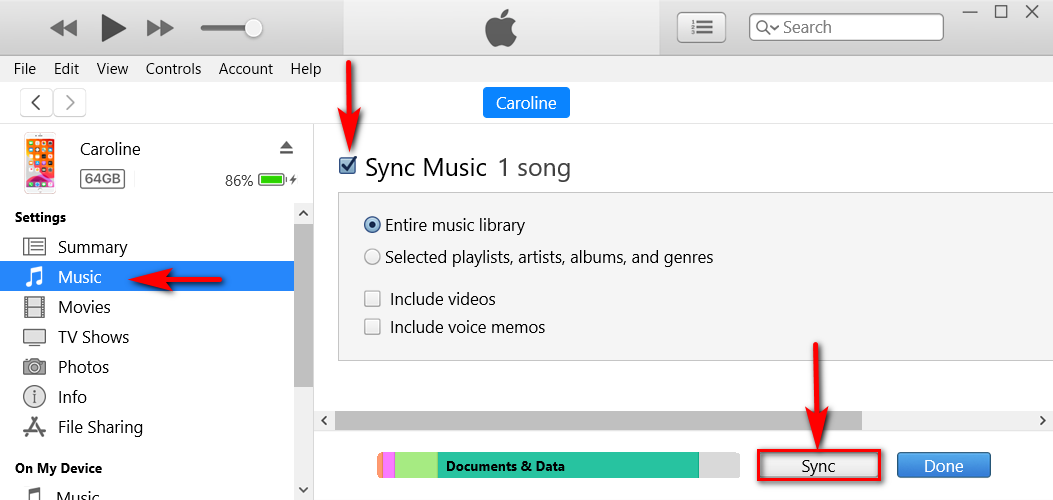Open the list view icon
Screen dimensions: 1053x500
tap(701, 27)
